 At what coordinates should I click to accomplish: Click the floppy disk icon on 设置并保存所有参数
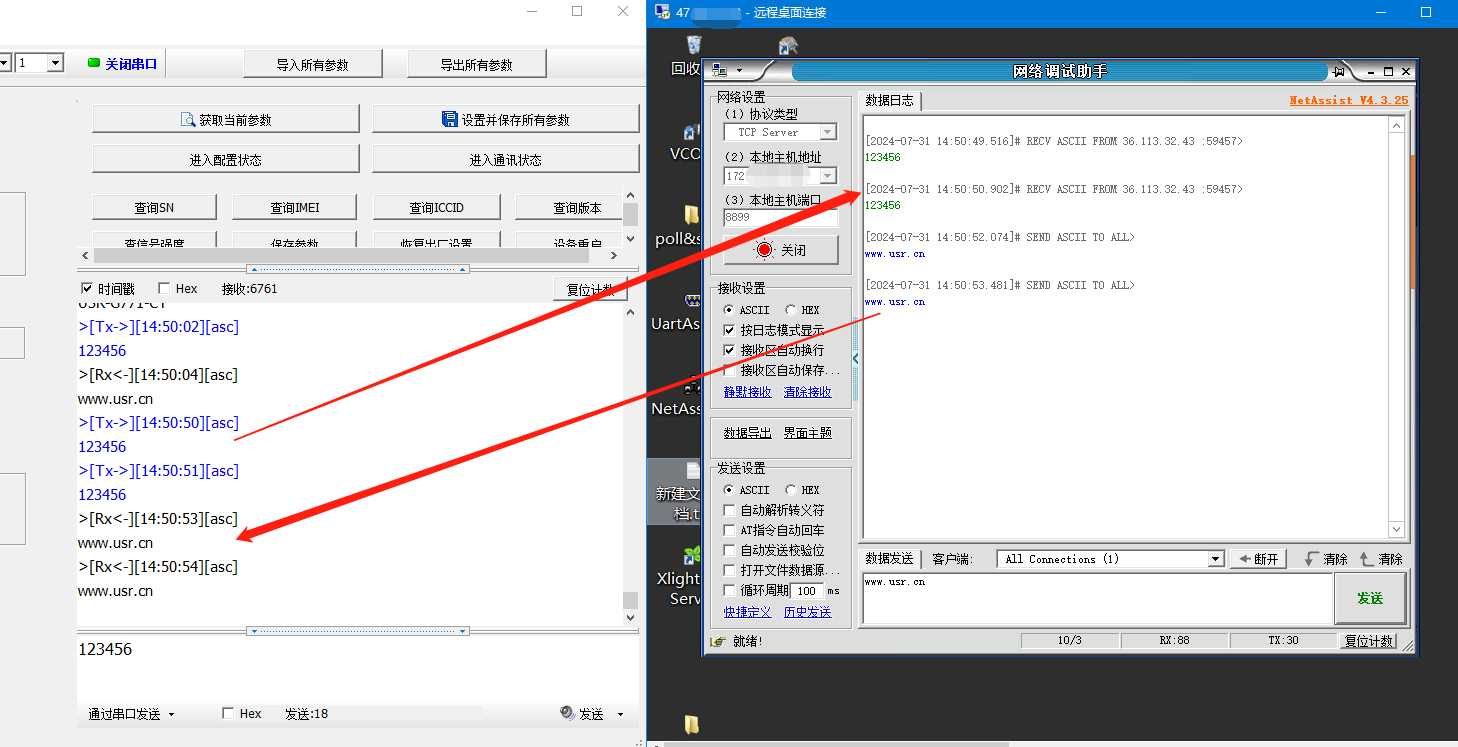450,119
